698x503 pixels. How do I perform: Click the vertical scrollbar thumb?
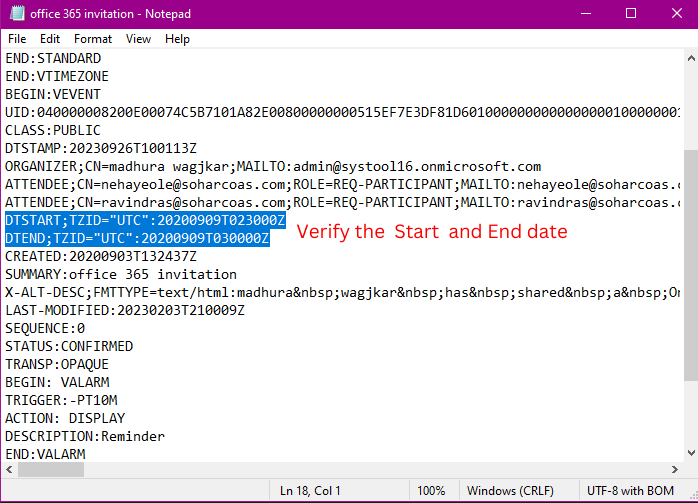[691, 265]
